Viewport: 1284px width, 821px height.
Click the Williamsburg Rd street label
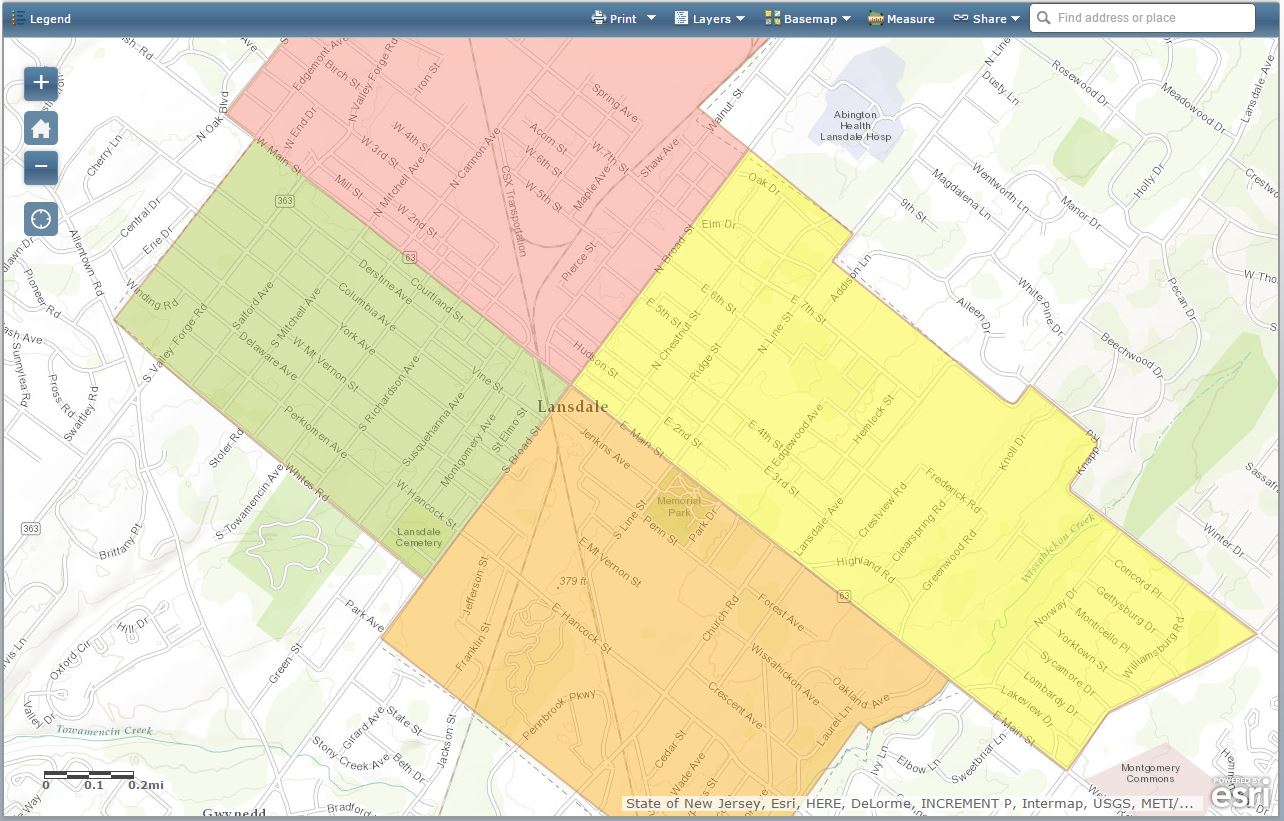click(x=1152, y=649)
